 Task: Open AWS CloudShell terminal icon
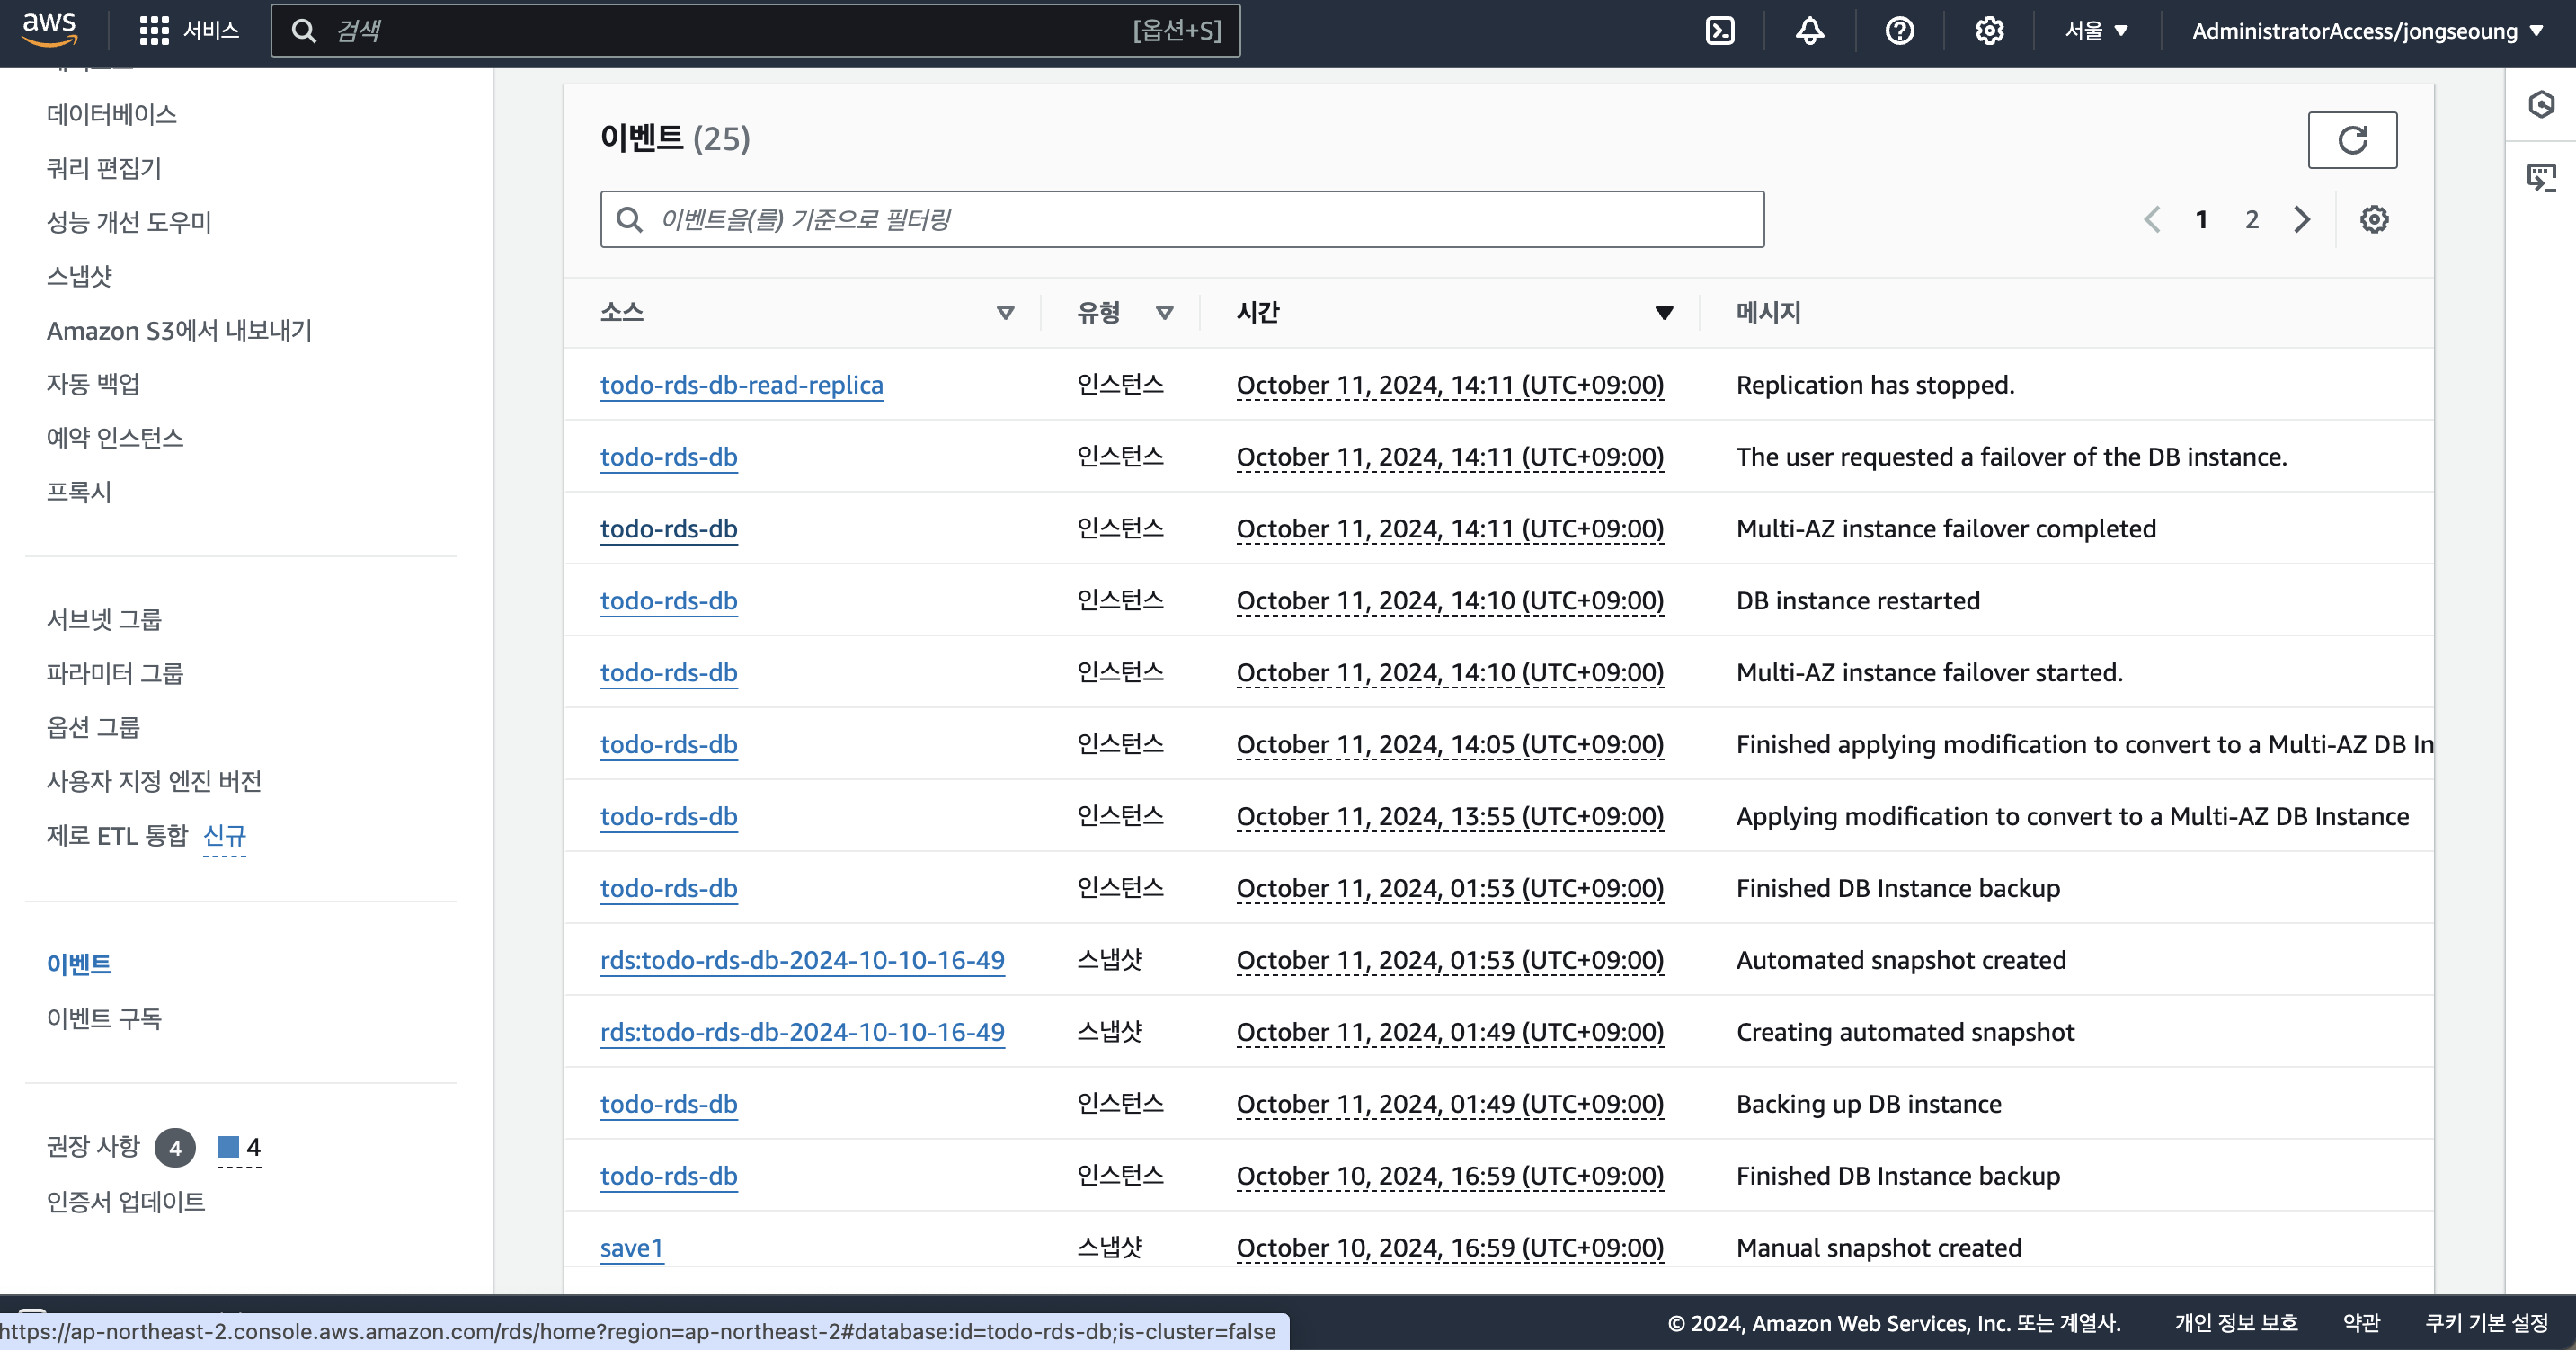point(1719,31)
